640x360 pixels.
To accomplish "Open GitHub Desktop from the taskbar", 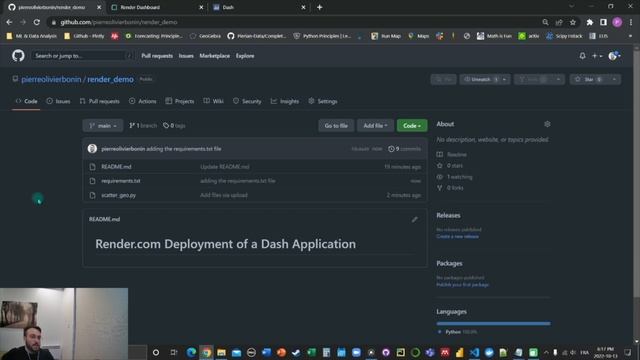I will (x=386, y=352).
